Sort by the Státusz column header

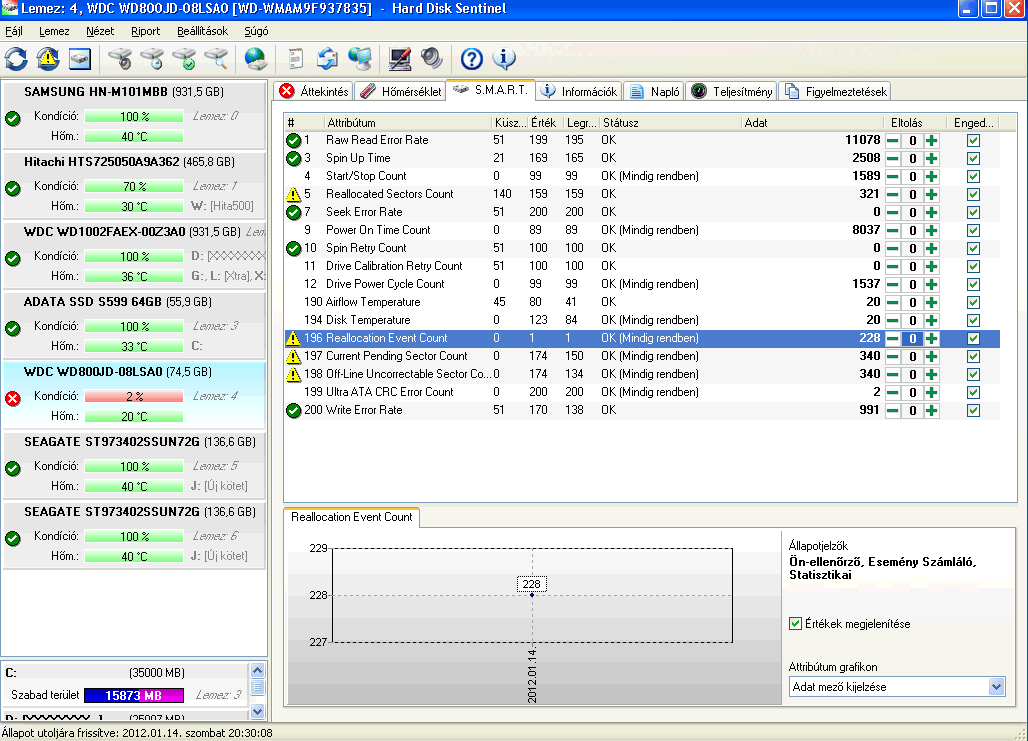[670, 123]
